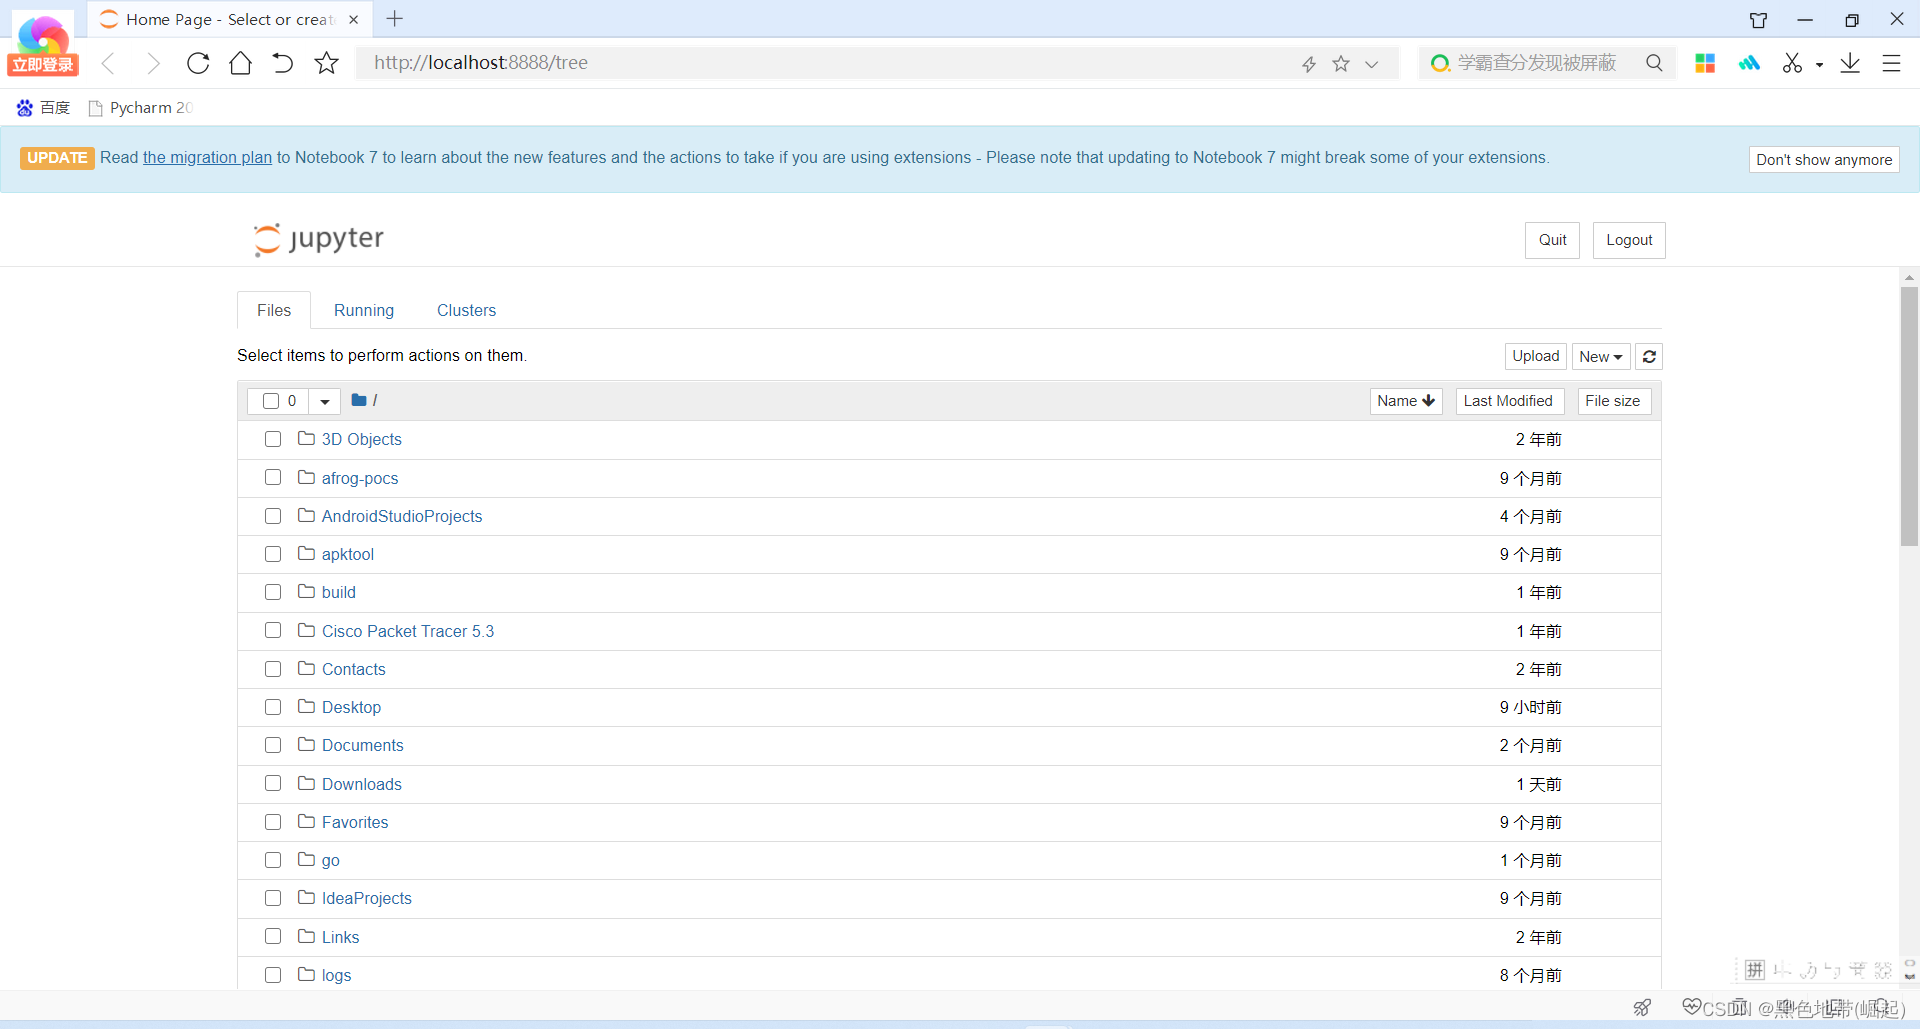The image size is (1920, 1029).
Task: Open the Favorites folder link
Action: pyautogui.click(x=355, y=822)
